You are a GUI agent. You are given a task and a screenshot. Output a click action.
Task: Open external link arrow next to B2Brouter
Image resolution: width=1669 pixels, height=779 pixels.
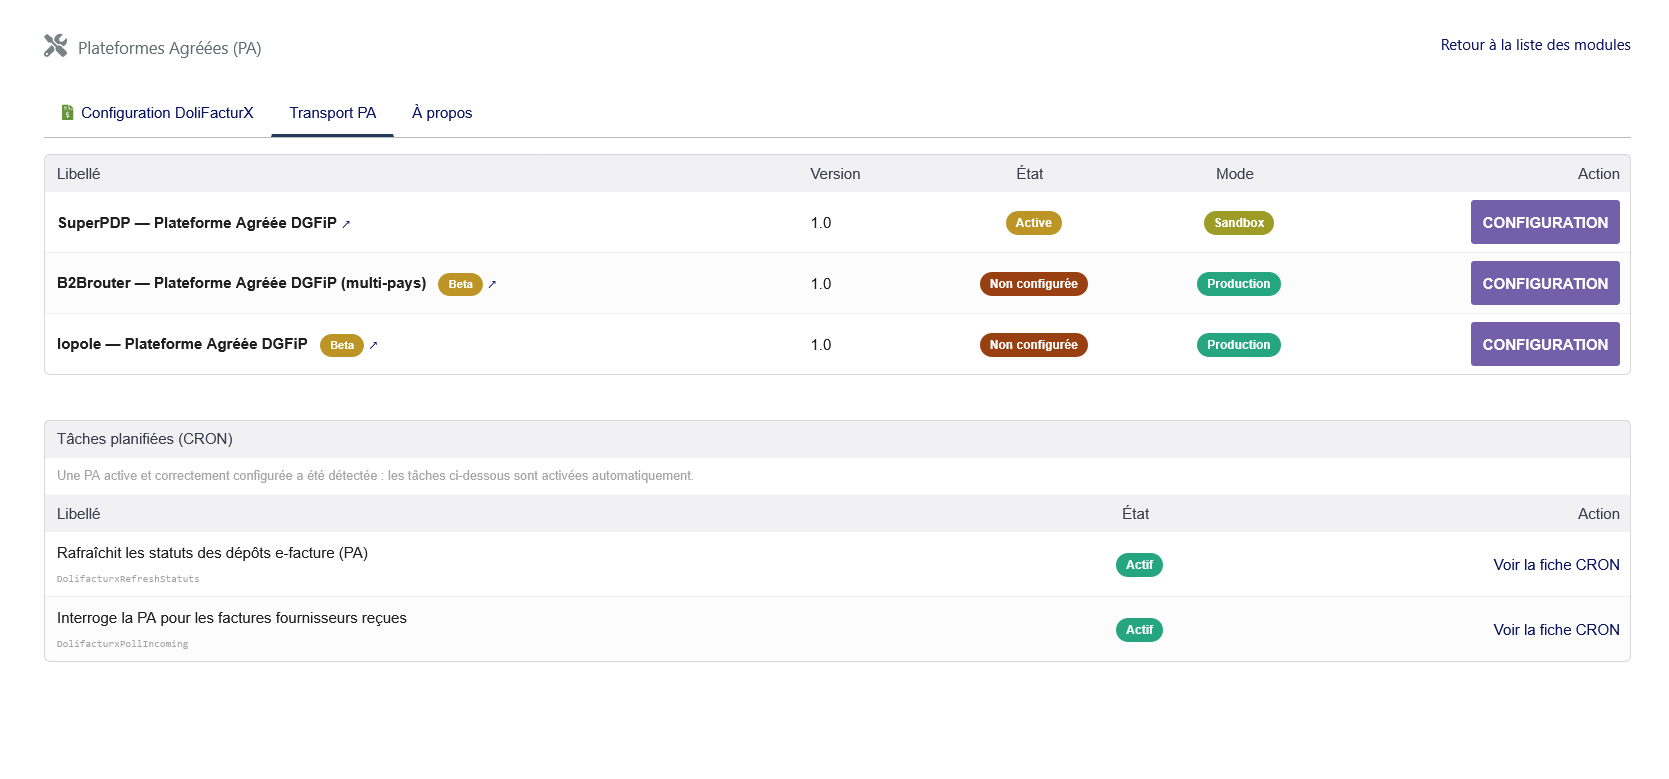[x=492, y=285]
